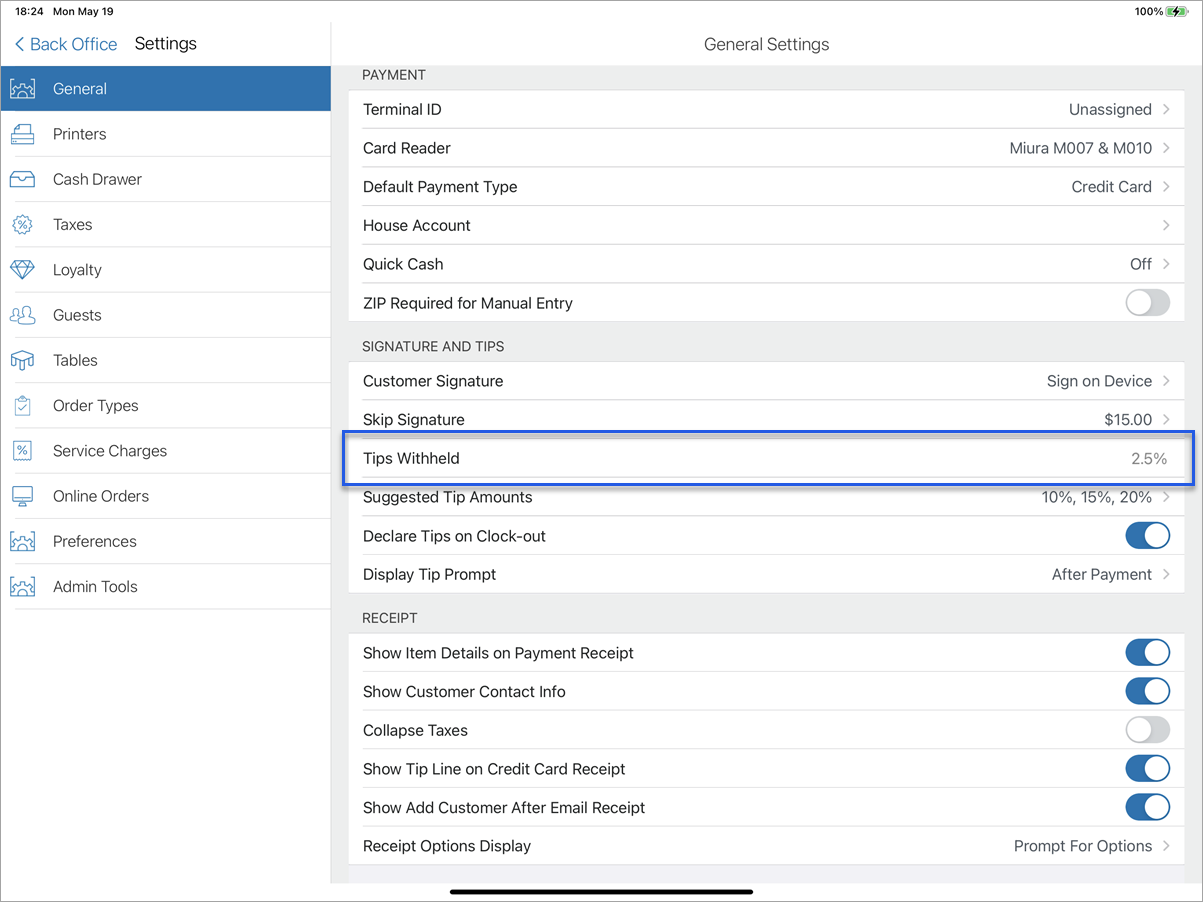Open the Printers settings section
The height and width of the screenshot is (902, 1203).
tap(166, 134)
